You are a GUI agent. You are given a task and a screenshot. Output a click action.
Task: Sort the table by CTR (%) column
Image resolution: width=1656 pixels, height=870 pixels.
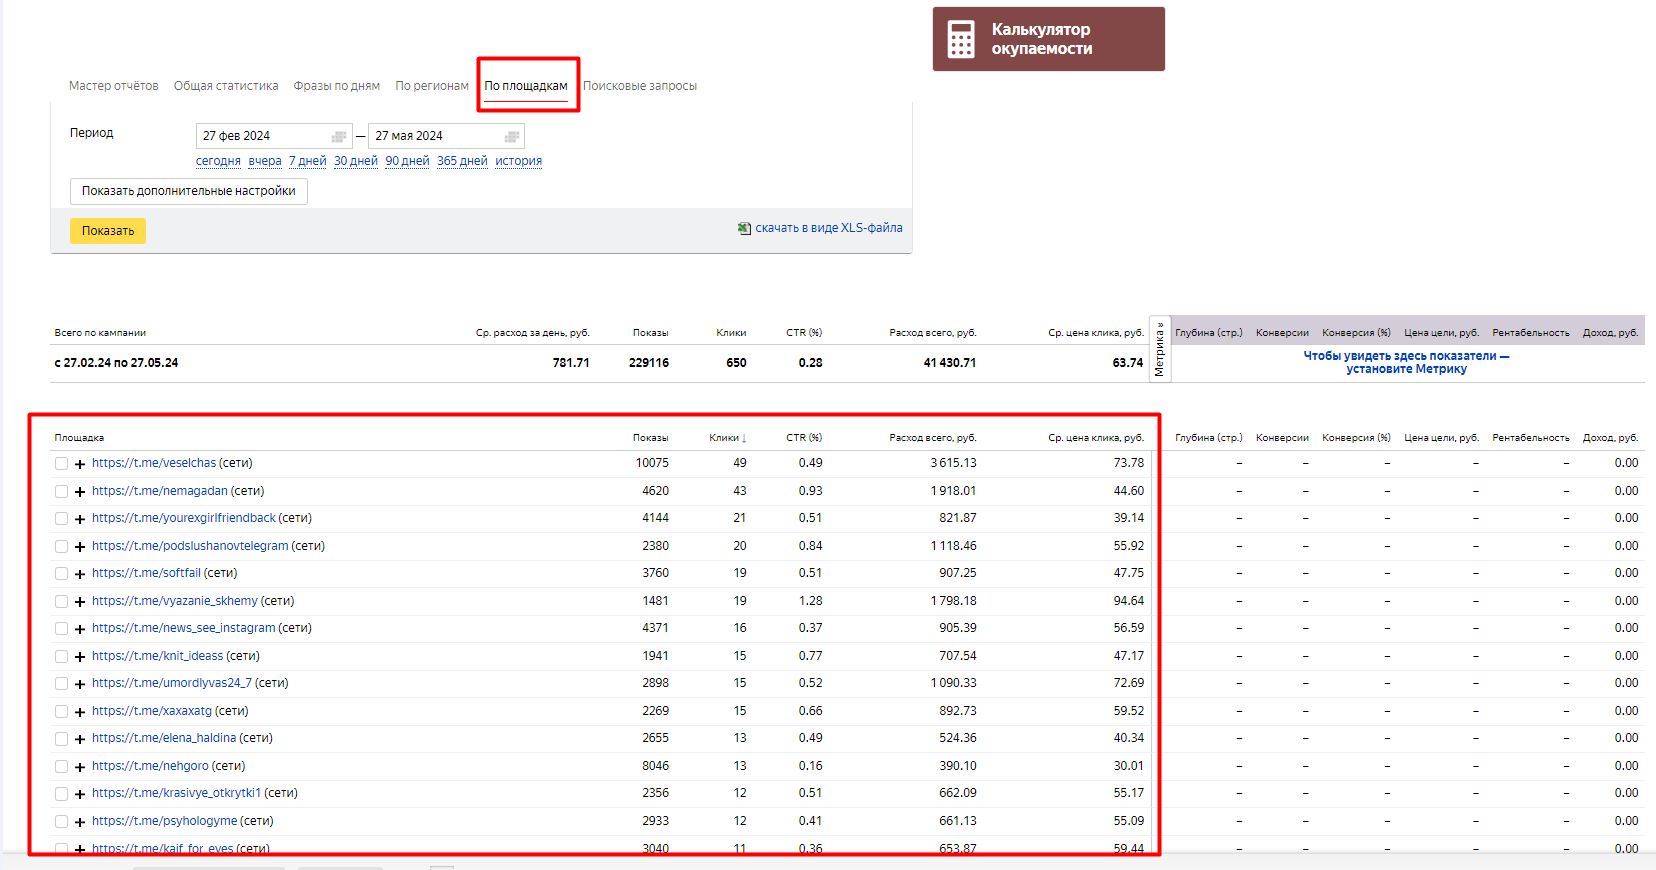804,438
